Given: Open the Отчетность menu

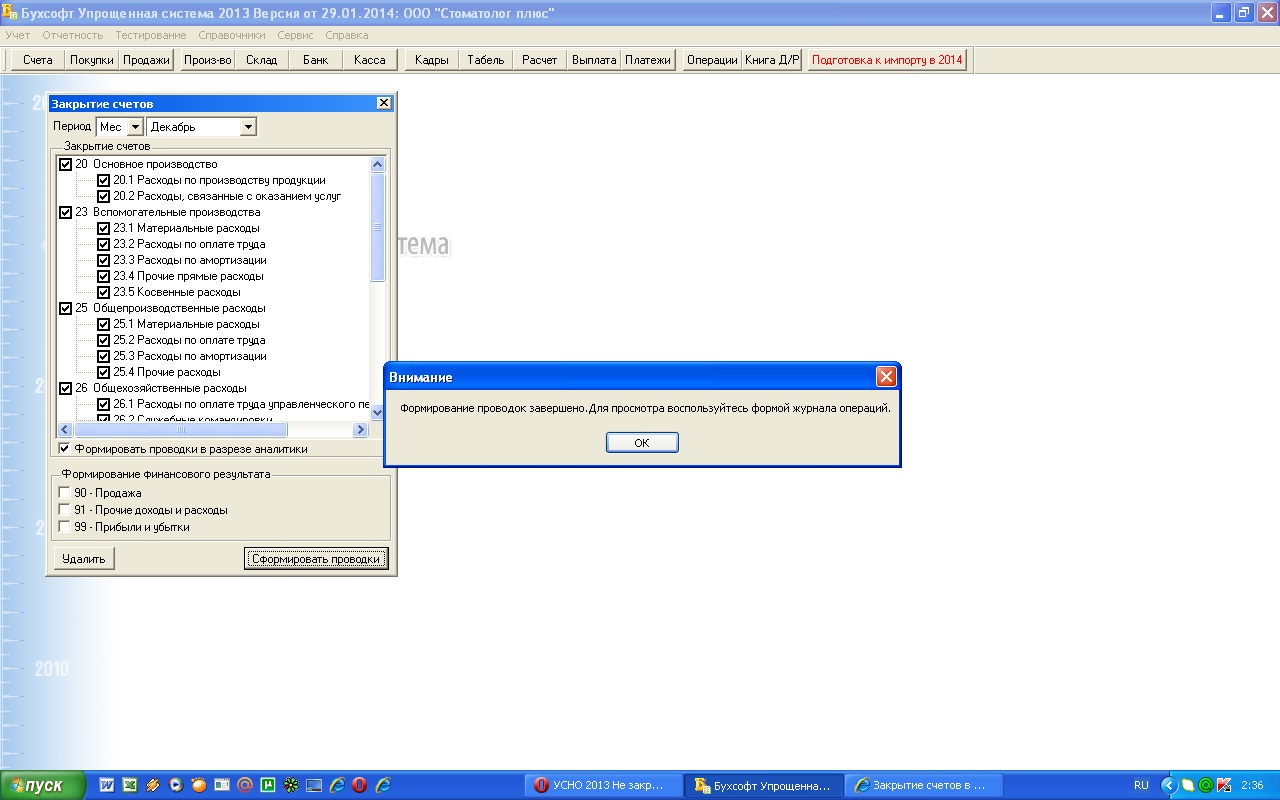Looking at the screenshot, I should (72, 35).
